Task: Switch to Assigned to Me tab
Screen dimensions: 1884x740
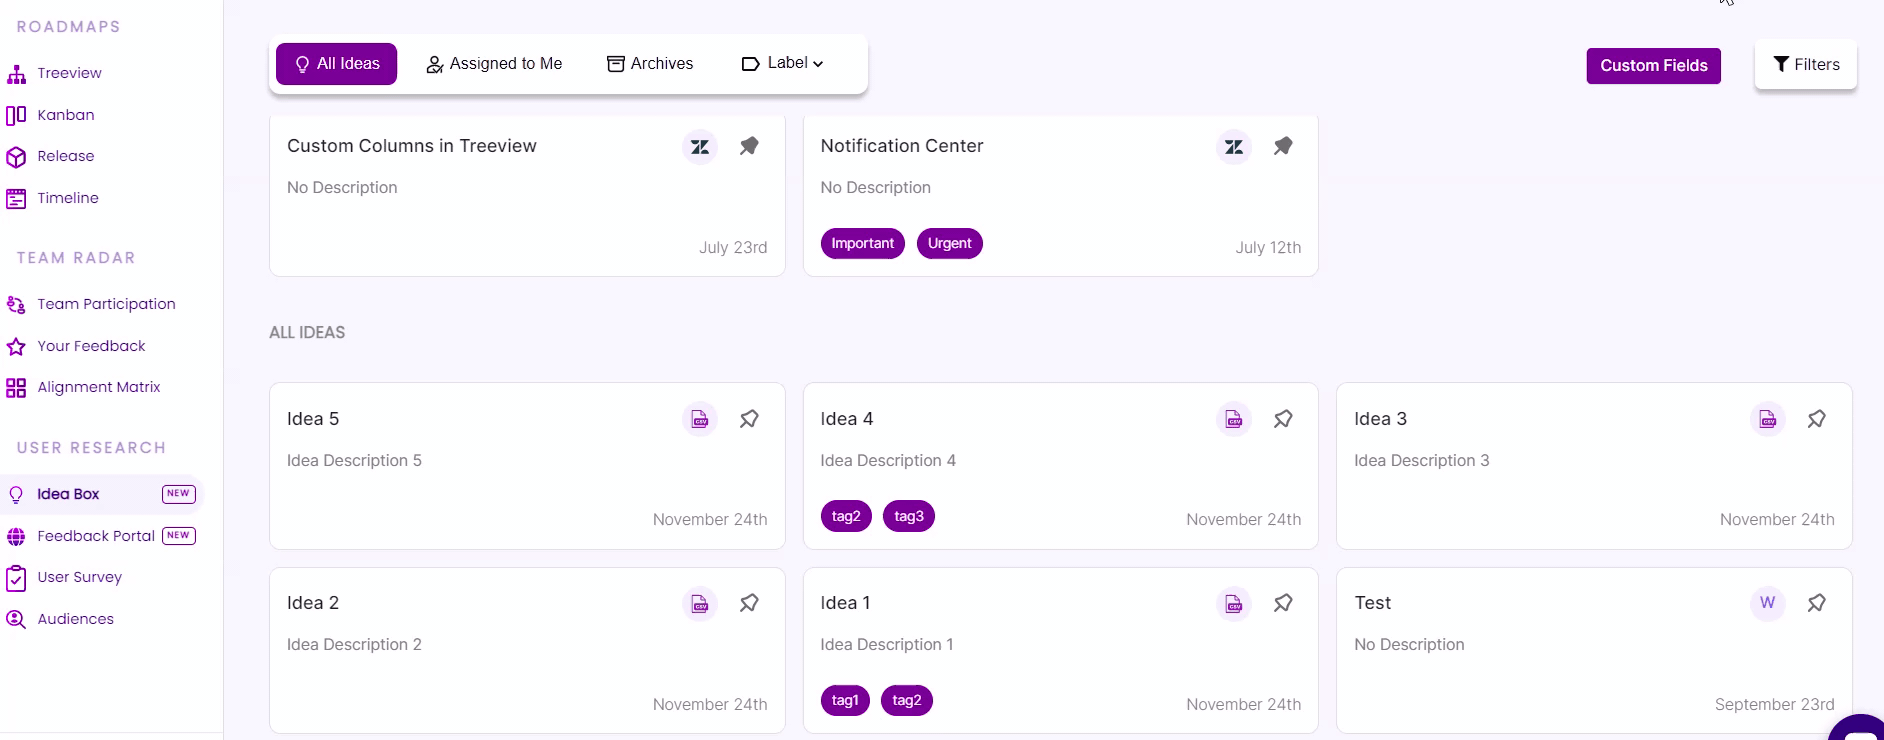Action: coord(494,64)
